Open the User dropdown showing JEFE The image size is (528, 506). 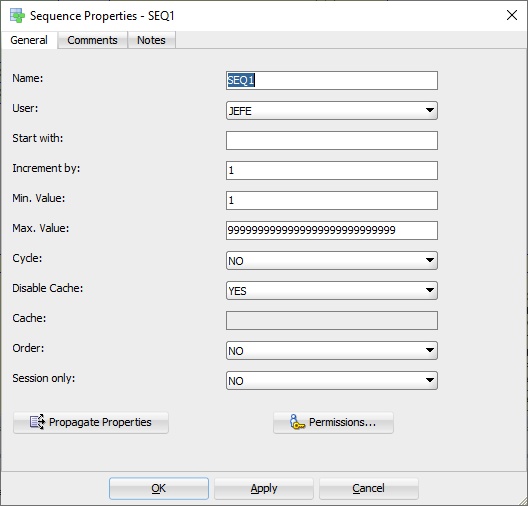pyautogui.click(x=332, y=110)
